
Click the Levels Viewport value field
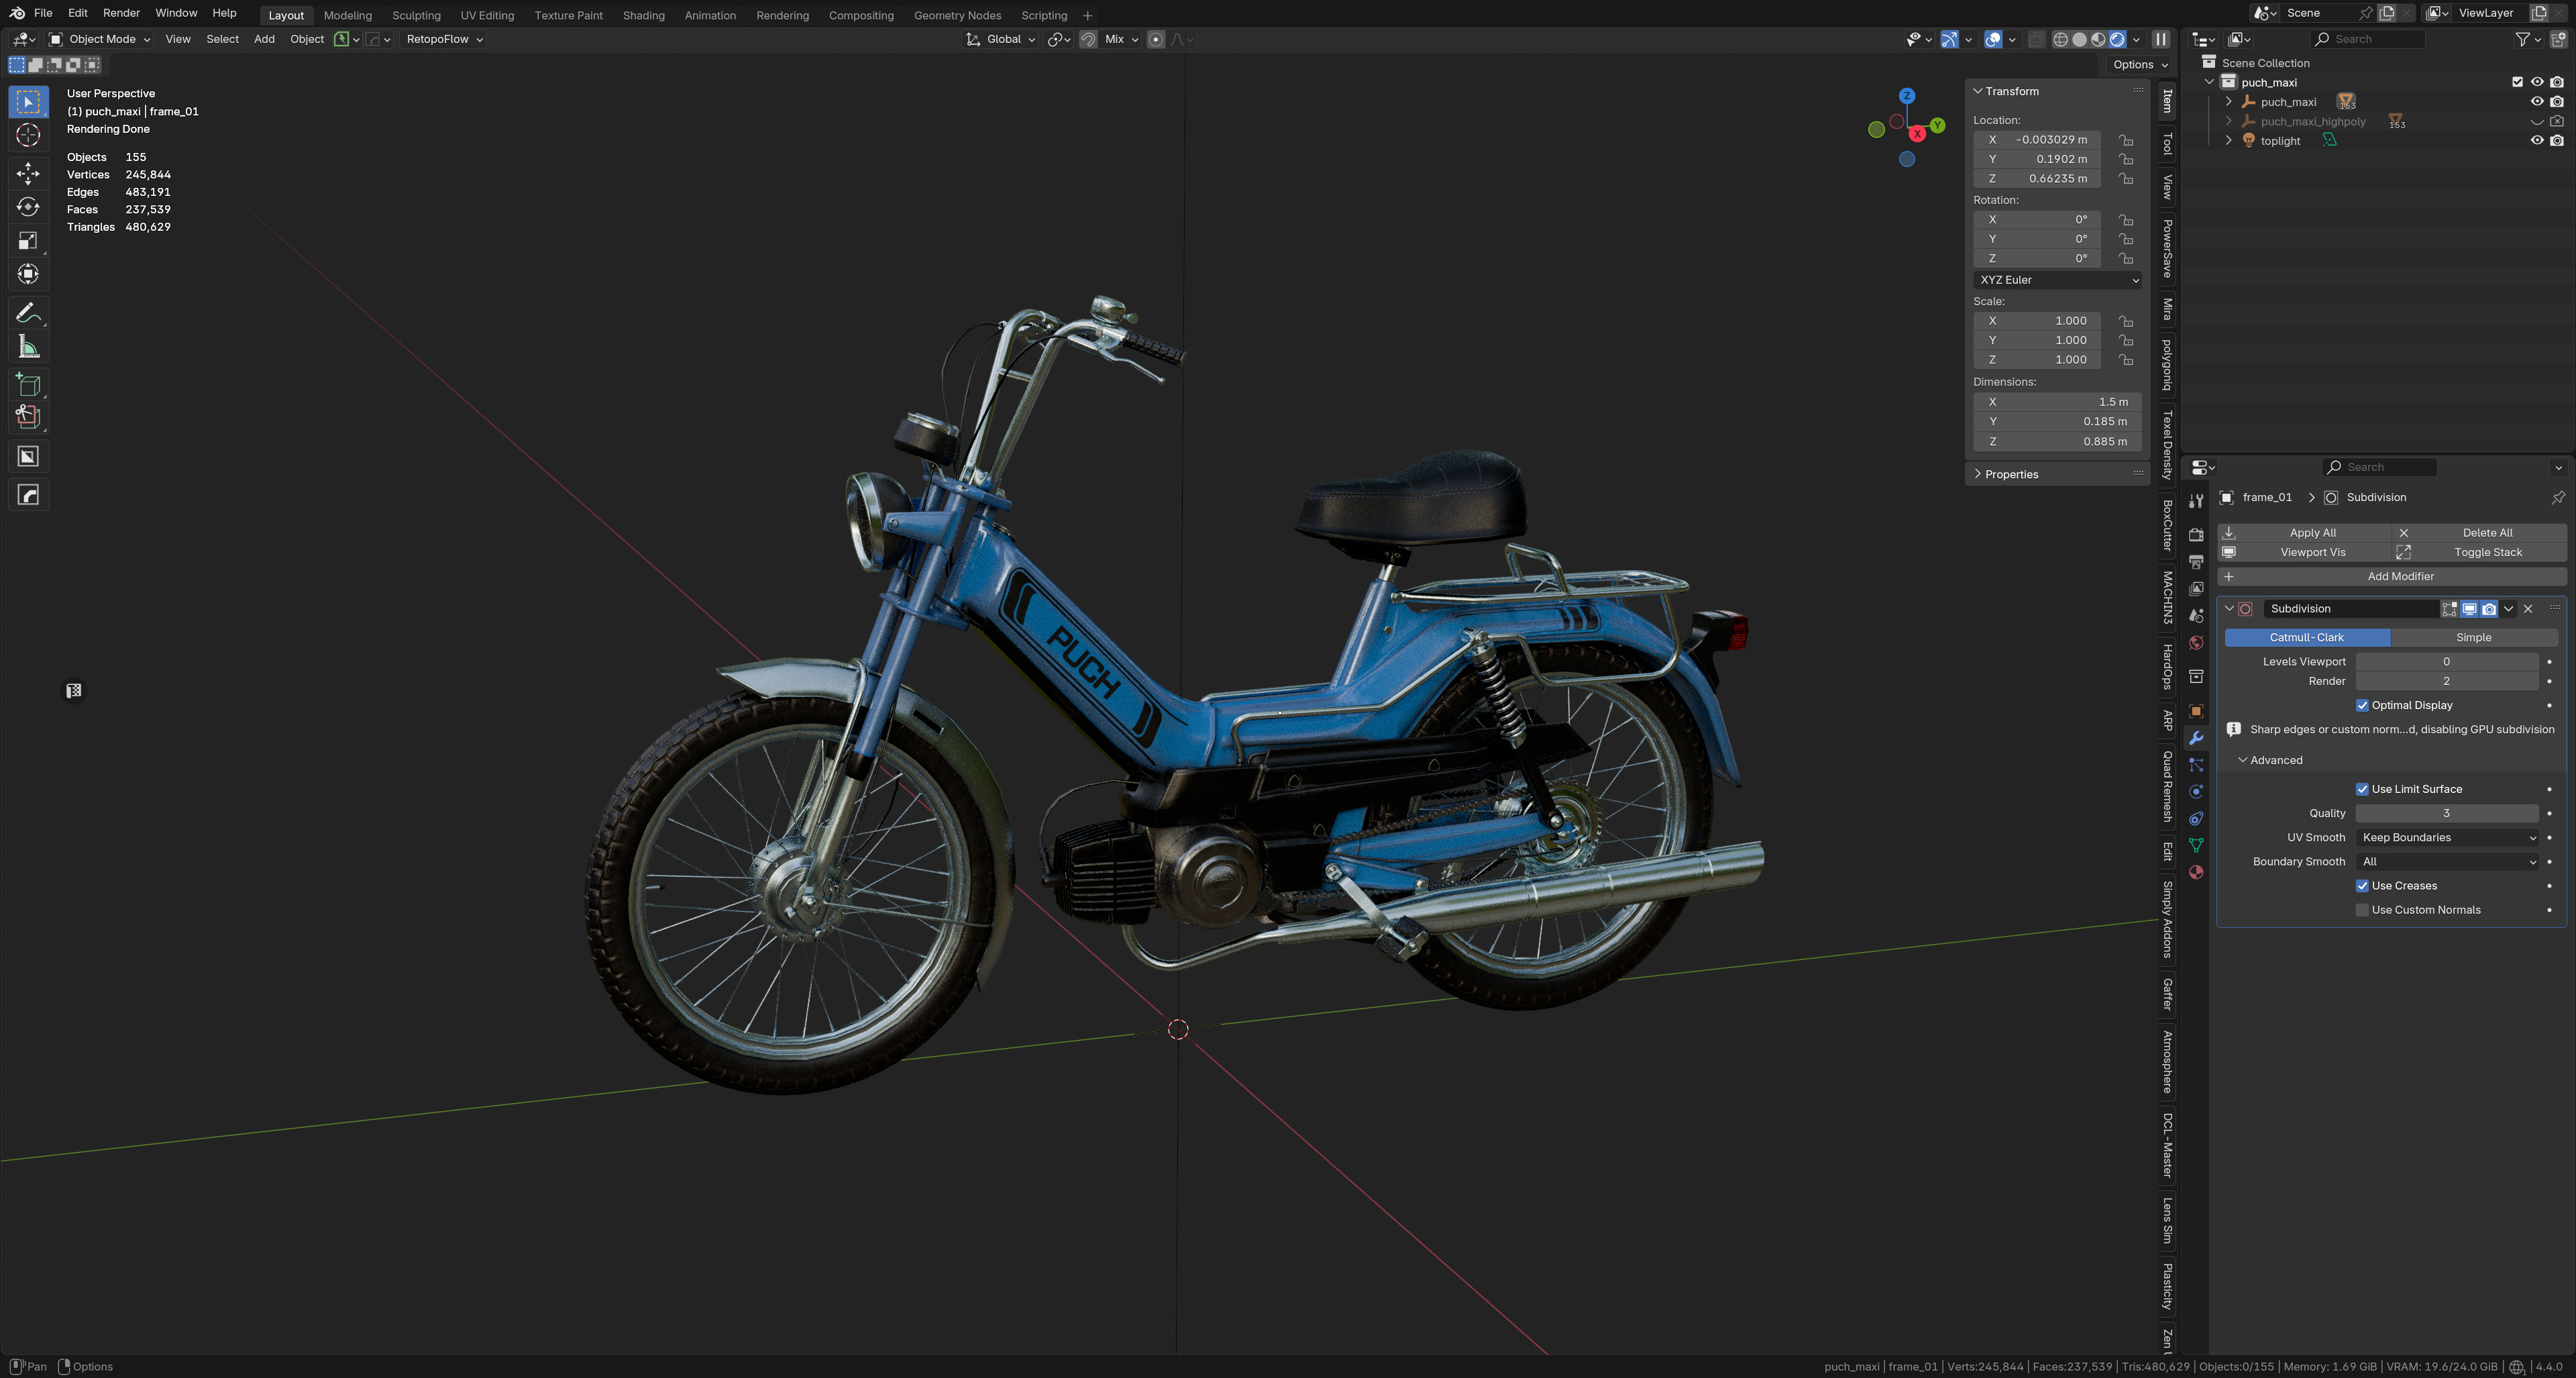(x=2446, y=662)
